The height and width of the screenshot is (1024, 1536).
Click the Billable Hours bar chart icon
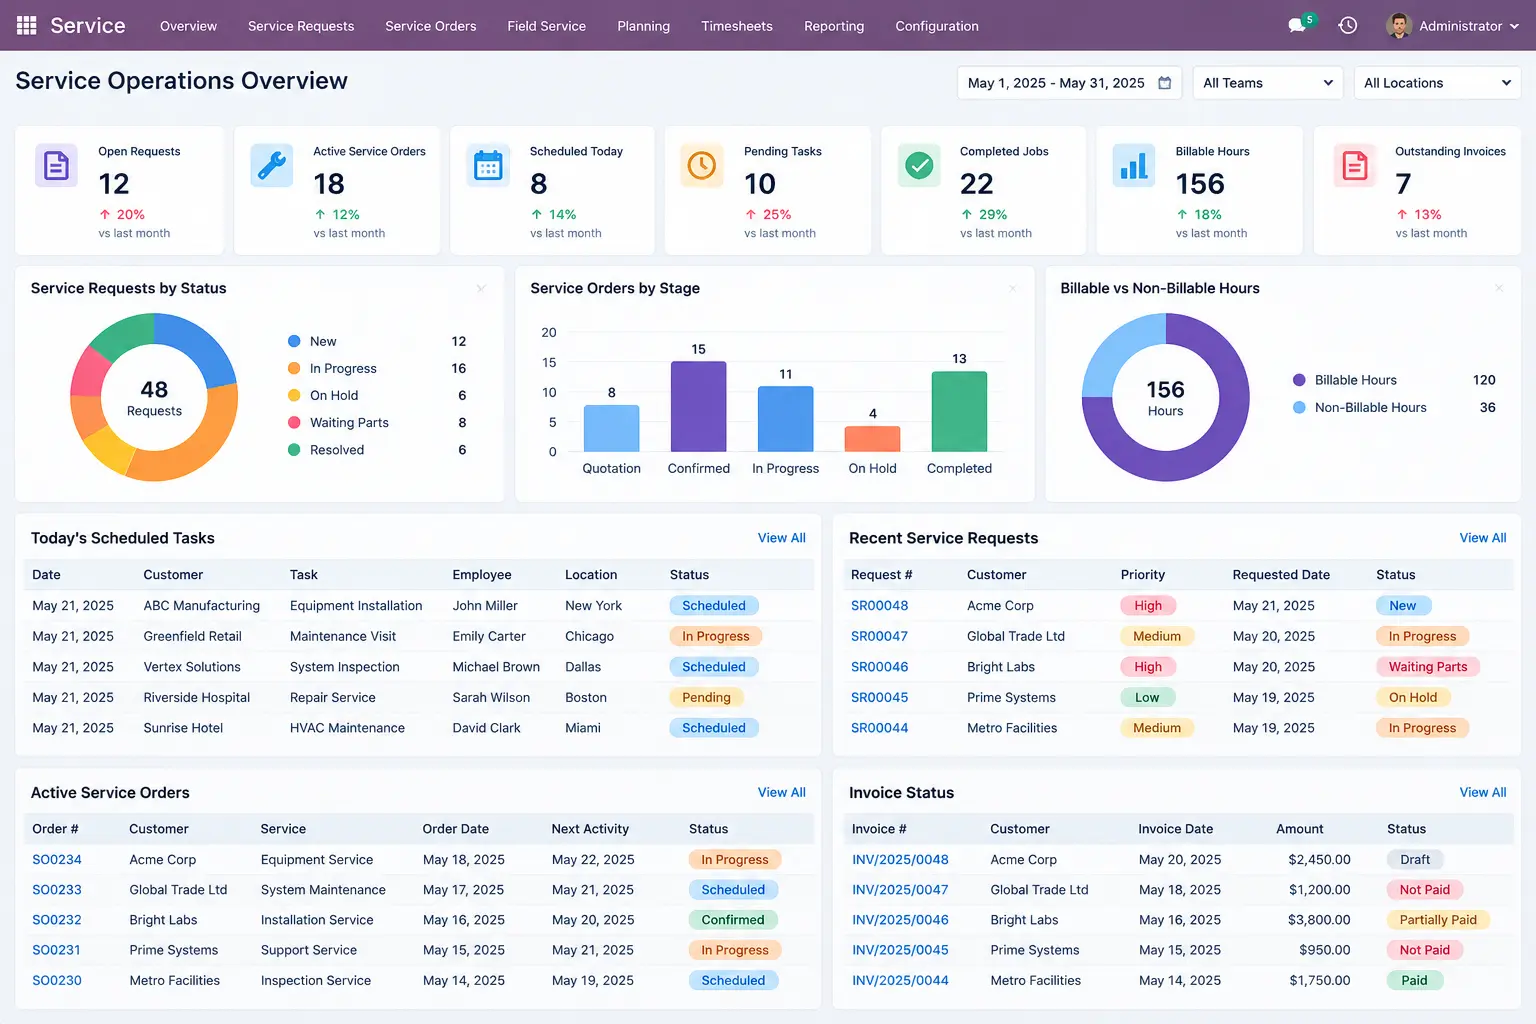click(x=1134, y=165)
